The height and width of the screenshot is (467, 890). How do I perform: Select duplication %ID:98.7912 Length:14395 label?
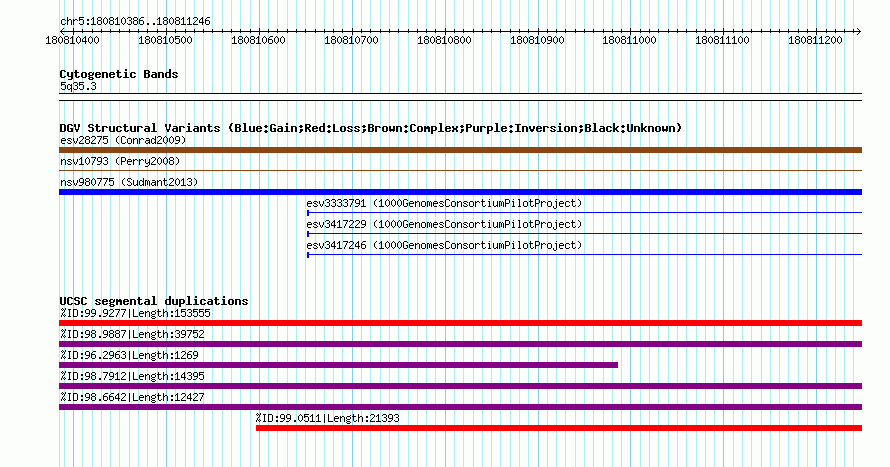pos(132,376)
